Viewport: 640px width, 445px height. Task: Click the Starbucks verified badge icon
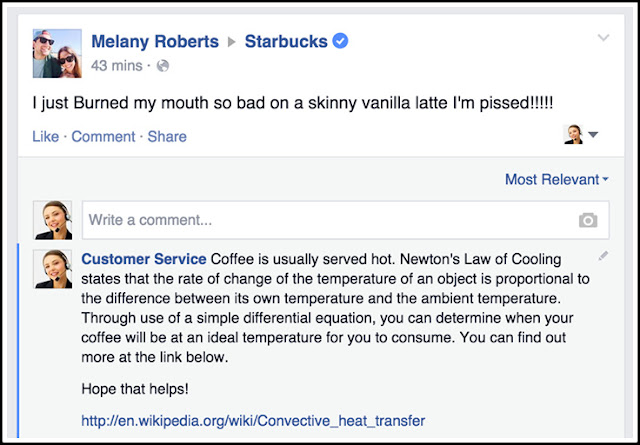[341, 42]
